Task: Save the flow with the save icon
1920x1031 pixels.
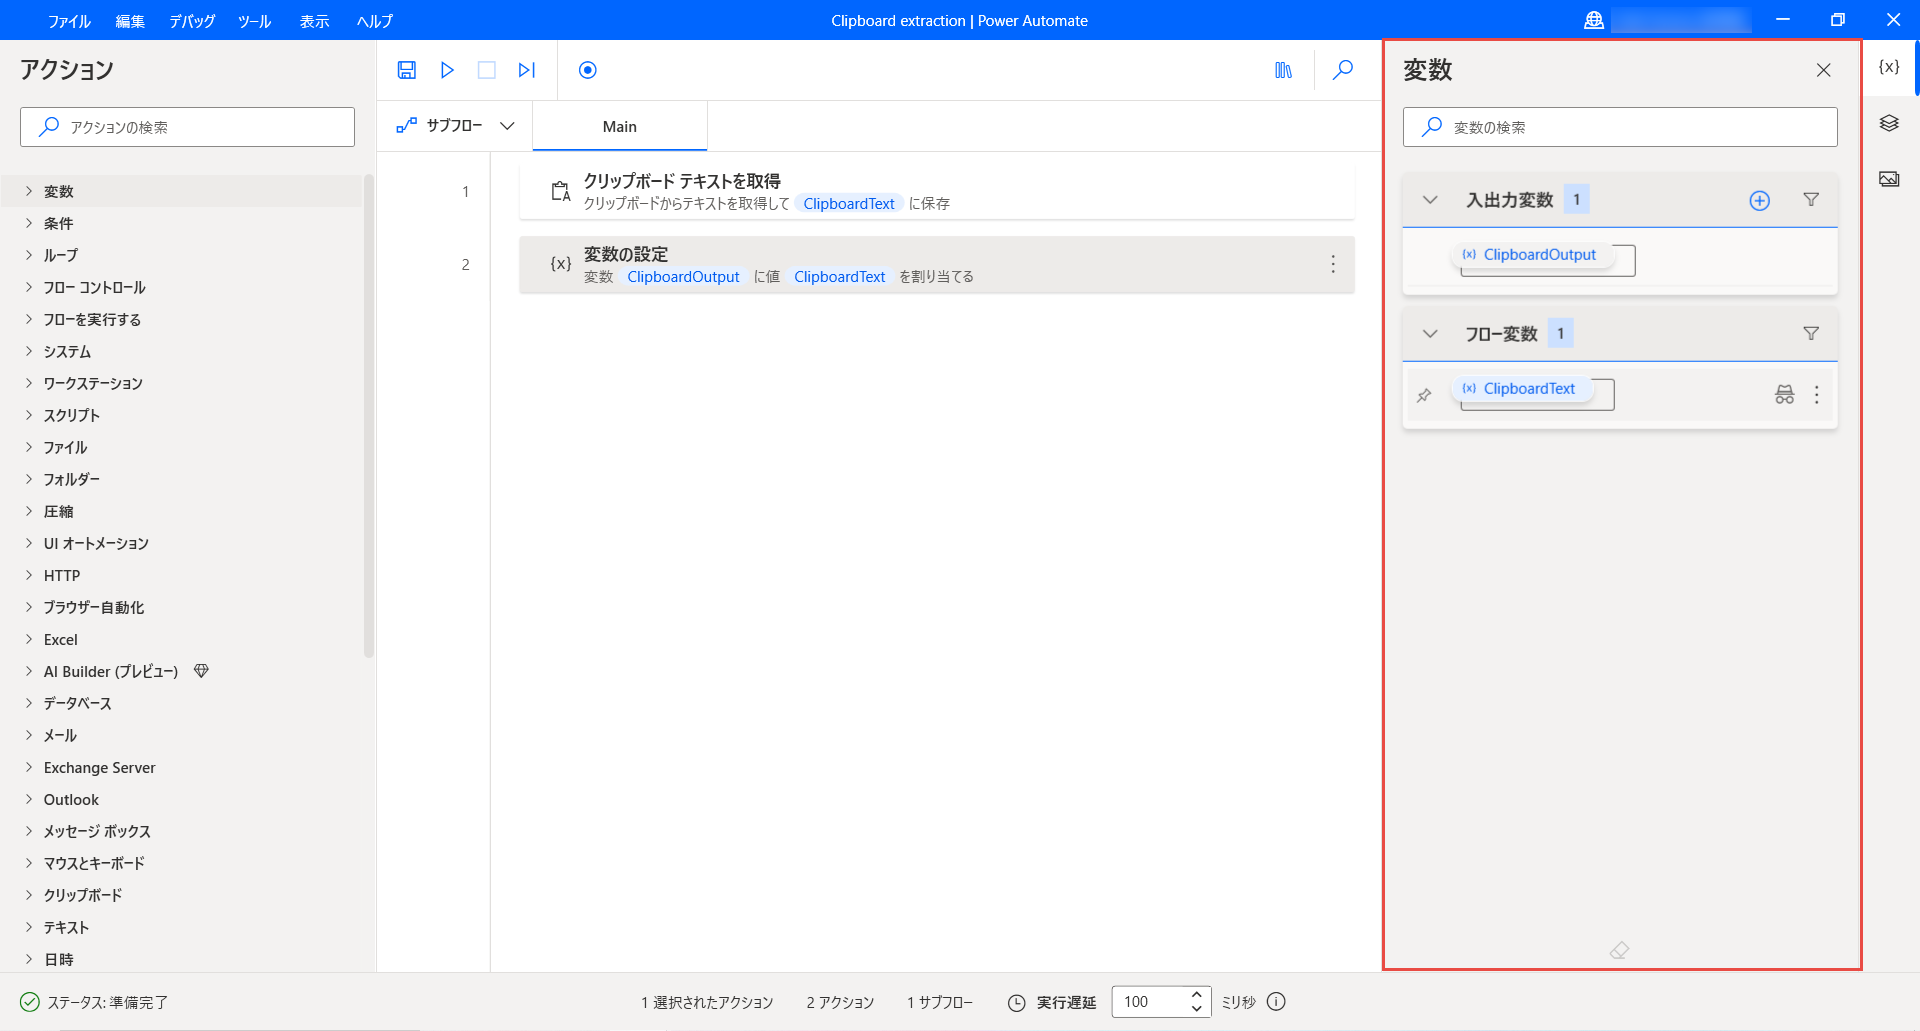Action: 407,70
